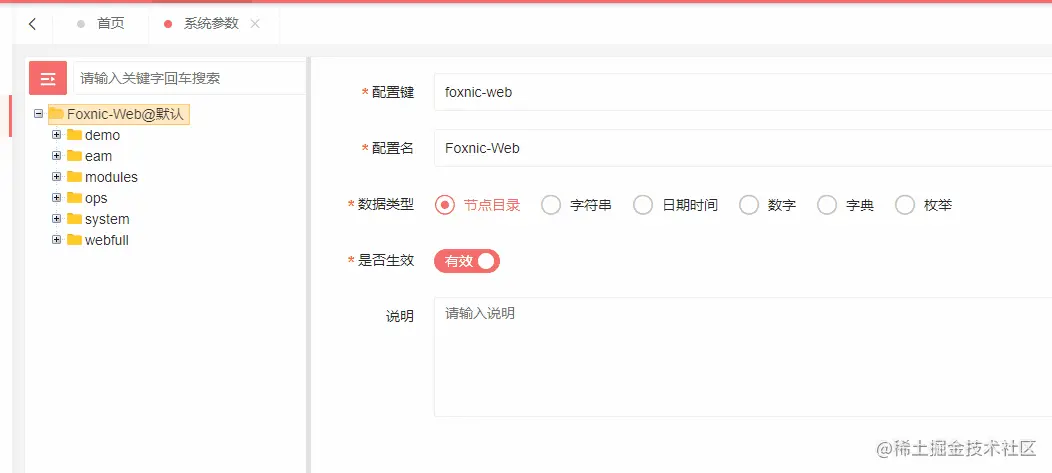
Task: Click the red menu toggle button
Action: [x=48, y=78]
